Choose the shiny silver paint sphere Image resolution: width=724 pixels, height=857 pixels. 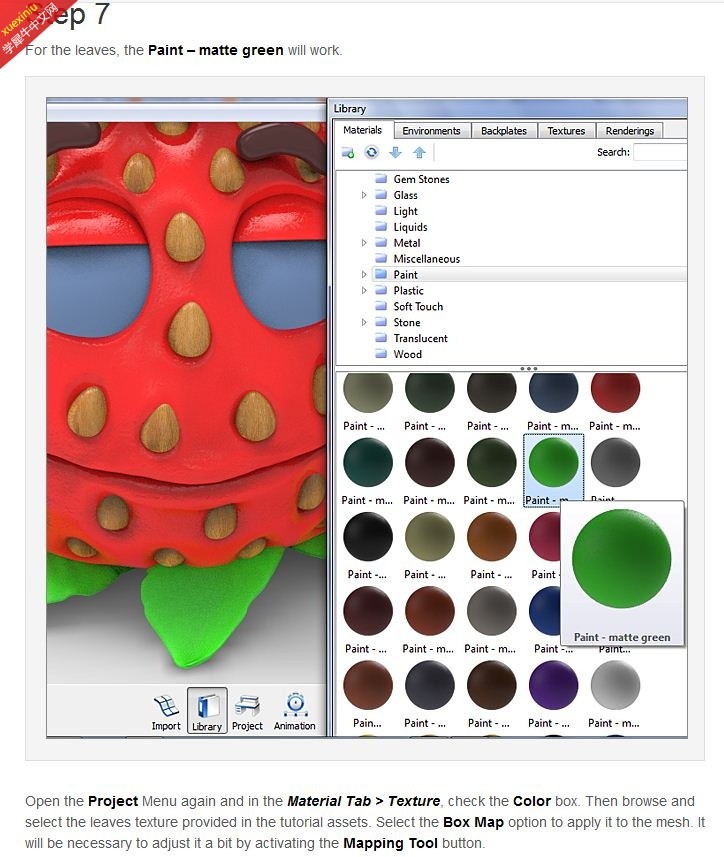click(x=615, y=685)
